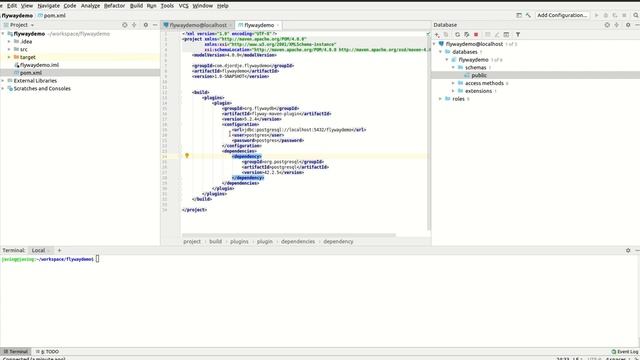This screenshot has height=360, width=640.
Task: Click the editor horizontal scrollbar
Action: point(289,235)
